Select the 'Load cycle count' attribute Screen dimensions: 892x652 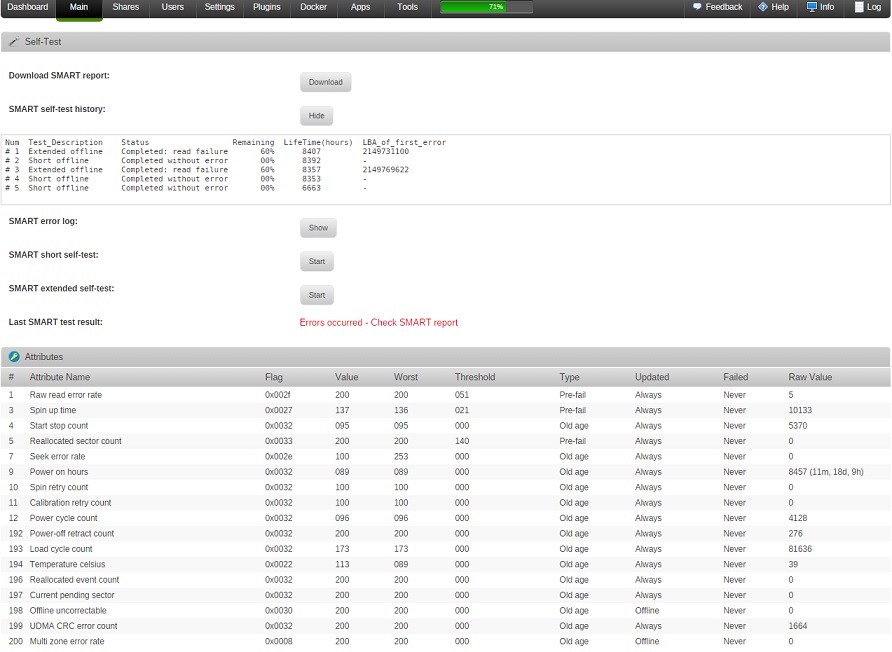(61, 548)
